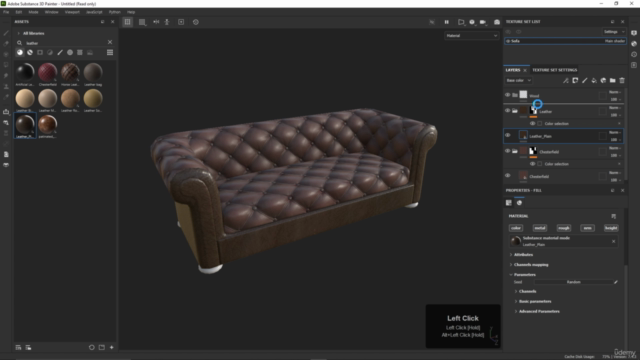This screenshot has height=360, width=640.
Task: Select the Artificial leather material thumbnail
Action: [x=25, y=72]
